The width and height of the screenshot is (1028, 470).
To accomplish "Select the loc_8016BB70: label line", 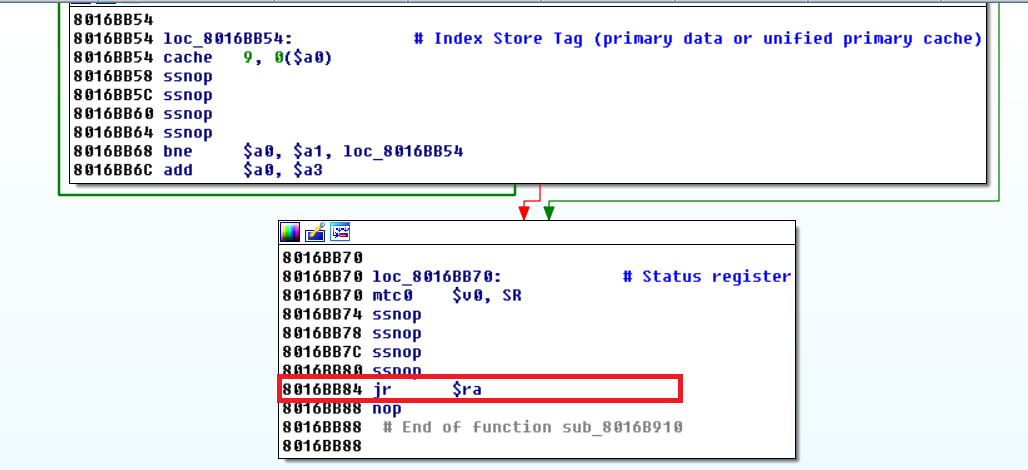I will coord(437,277).
